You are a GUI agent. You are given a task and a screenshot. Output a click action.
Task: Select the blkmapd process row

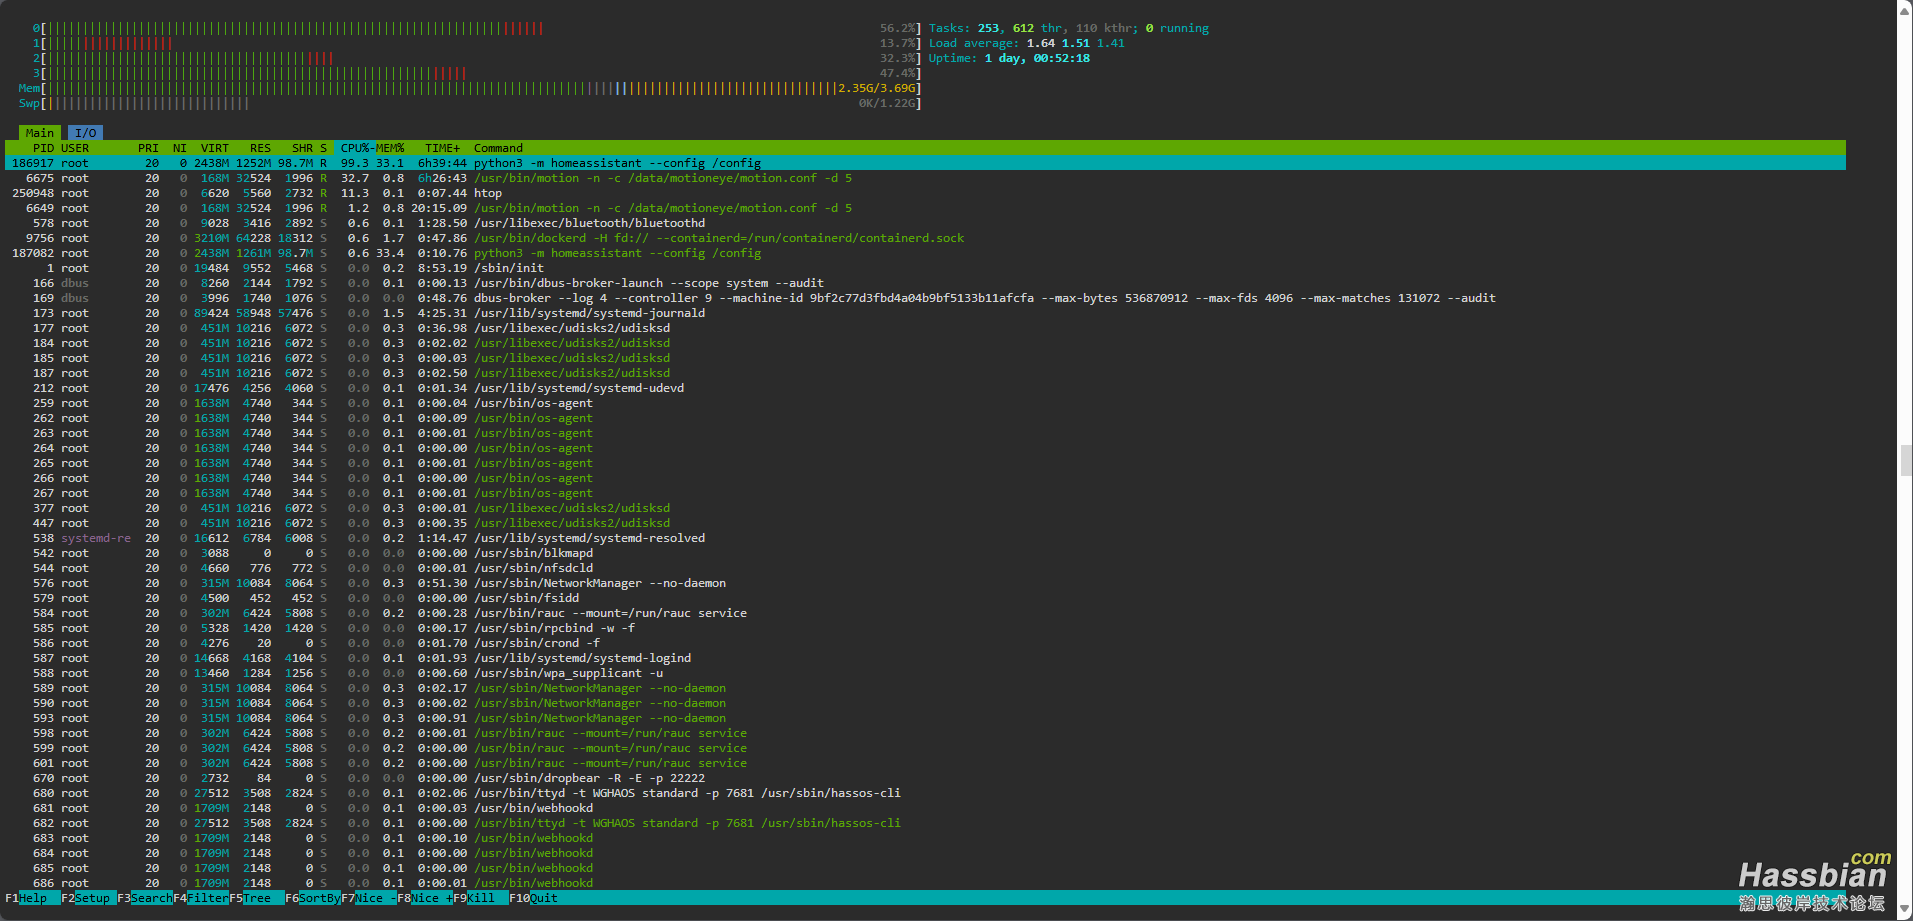tap(925, 553)
